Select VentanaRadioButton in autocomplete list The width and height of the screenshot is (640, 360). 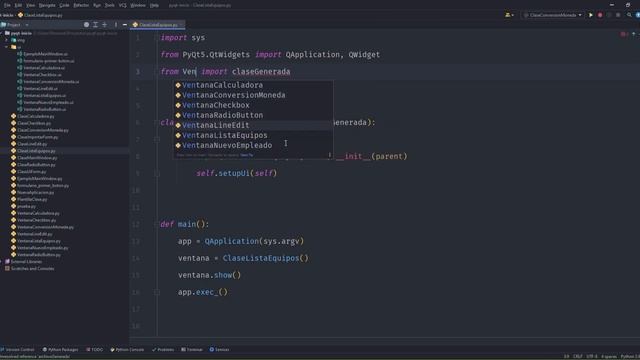[253, 115]
